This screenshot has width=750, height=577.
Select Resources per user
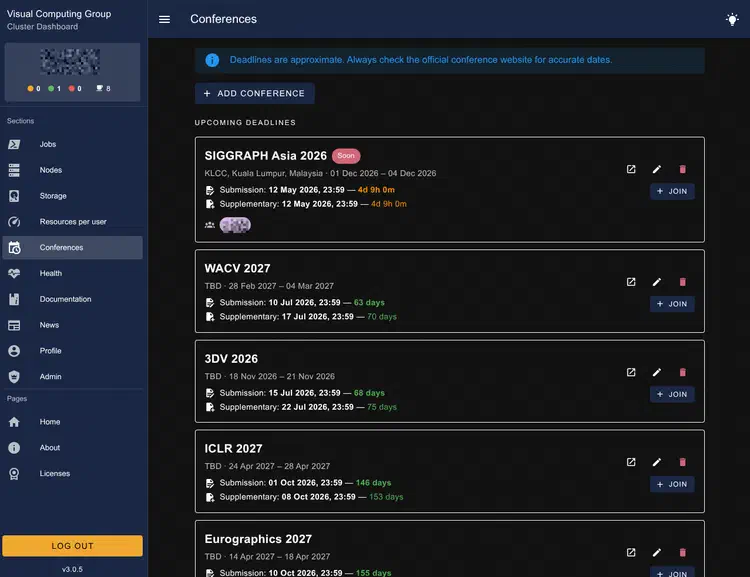tap(72, 222)
